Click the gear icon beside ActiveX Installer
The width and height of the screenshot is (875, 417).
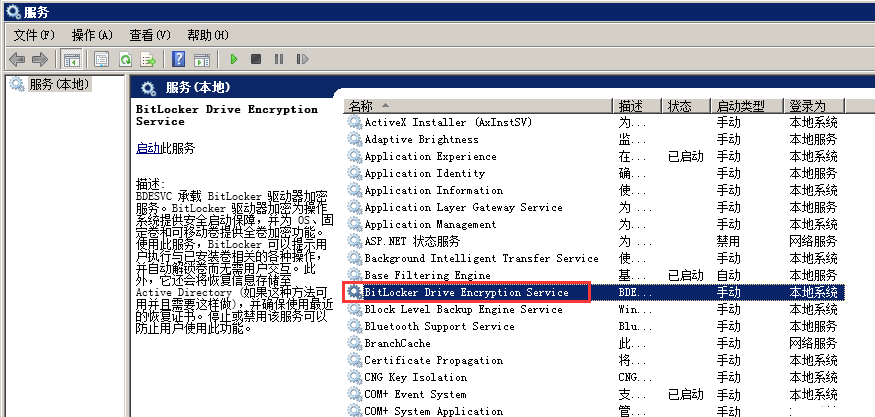click(x=355, y=122)
